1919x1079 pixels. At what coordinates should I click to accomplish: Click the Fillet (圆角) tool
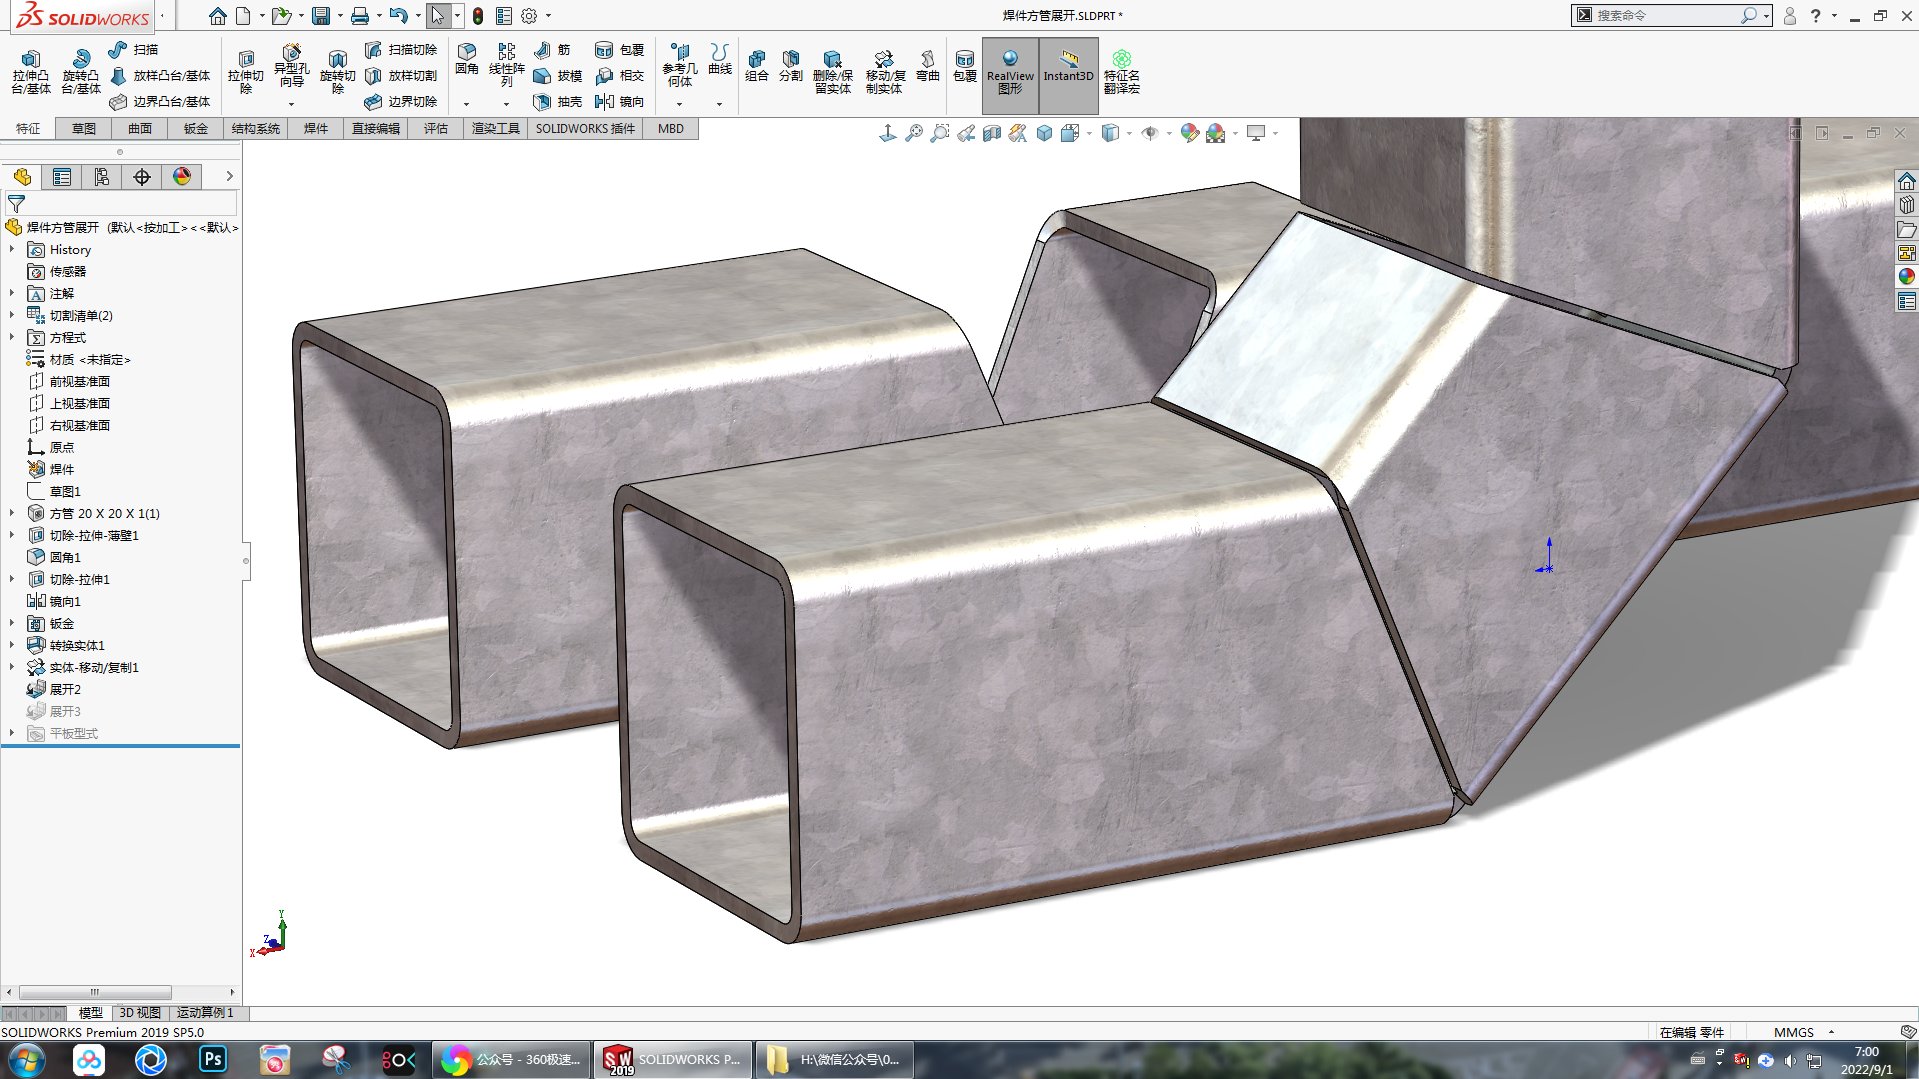click(x=467, y=59)
